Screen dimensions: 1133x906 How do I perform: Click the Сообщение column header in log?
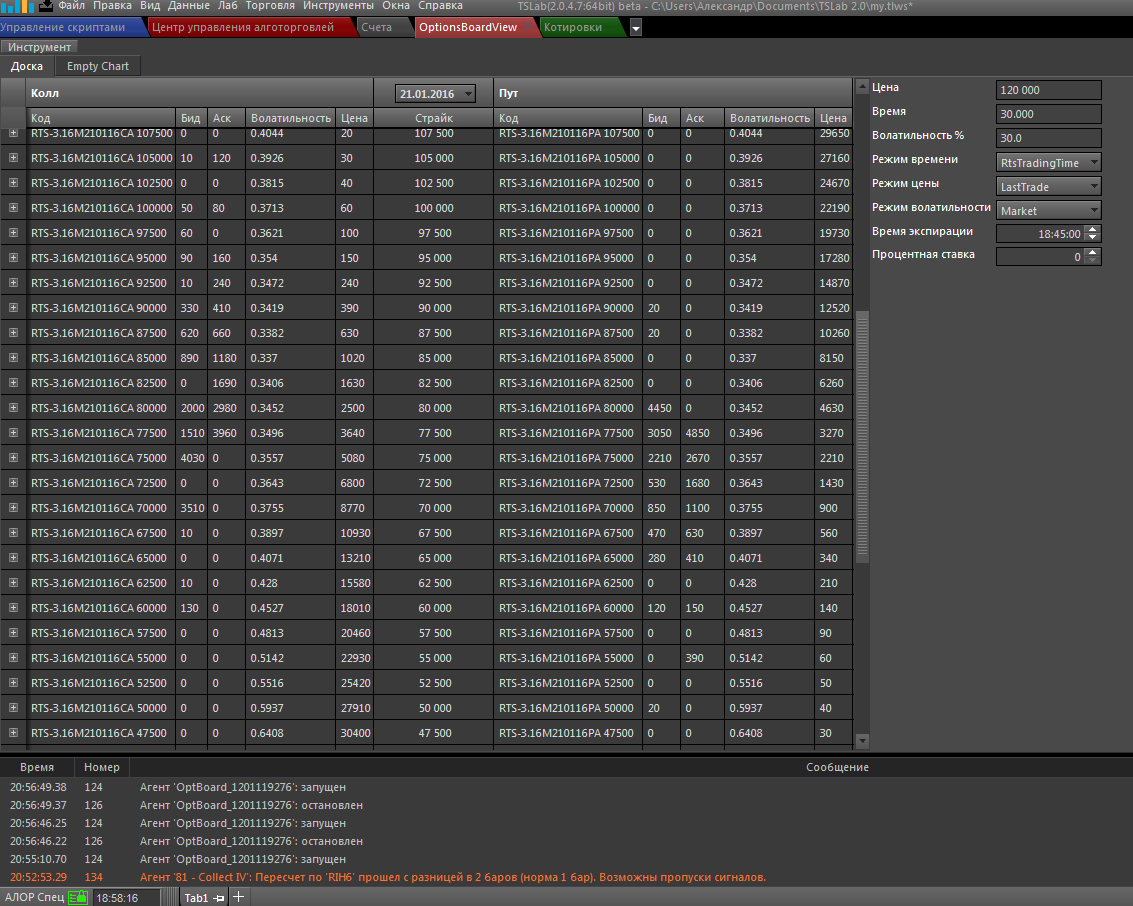click(x=837, y=767)
